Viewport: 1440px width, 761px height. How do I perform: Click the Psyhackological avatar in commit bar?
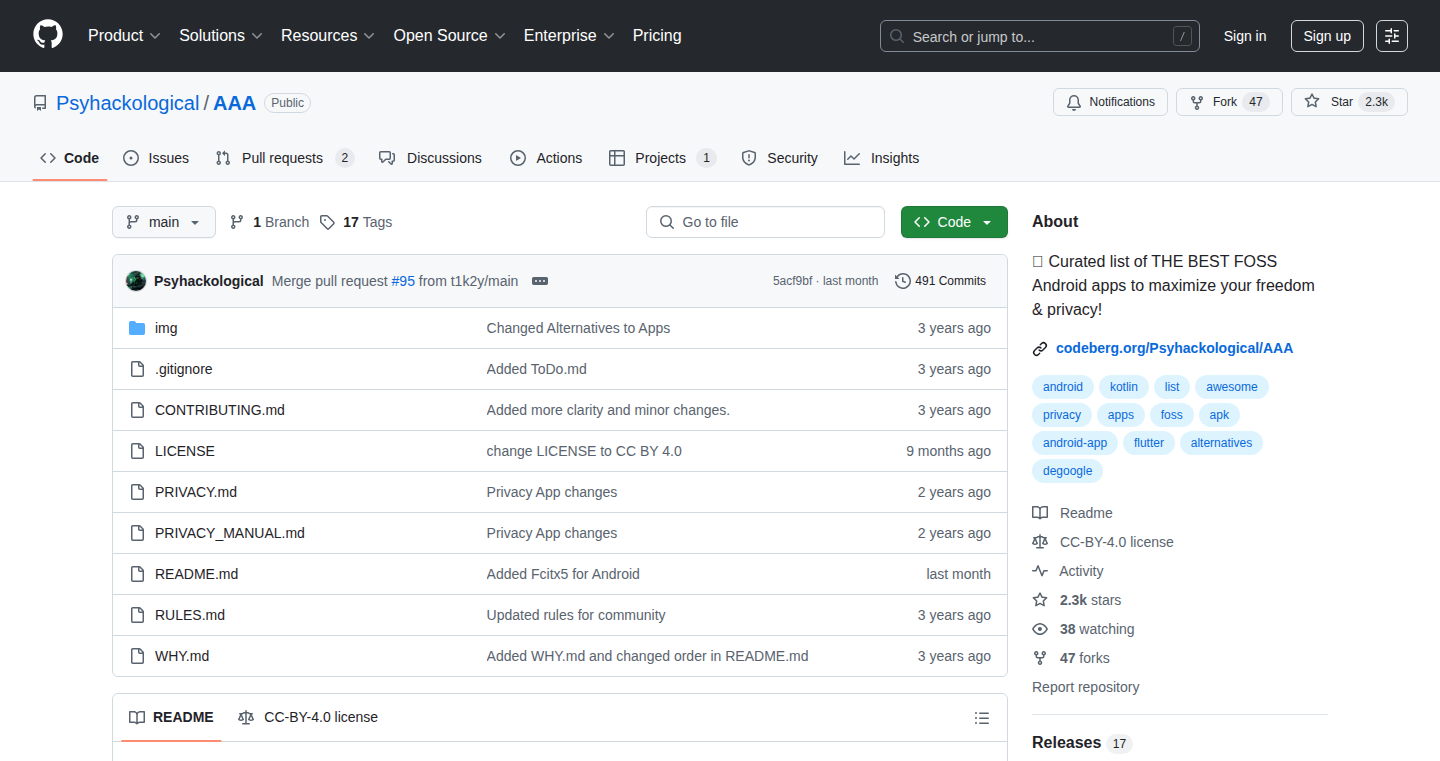tap(136, 281)
